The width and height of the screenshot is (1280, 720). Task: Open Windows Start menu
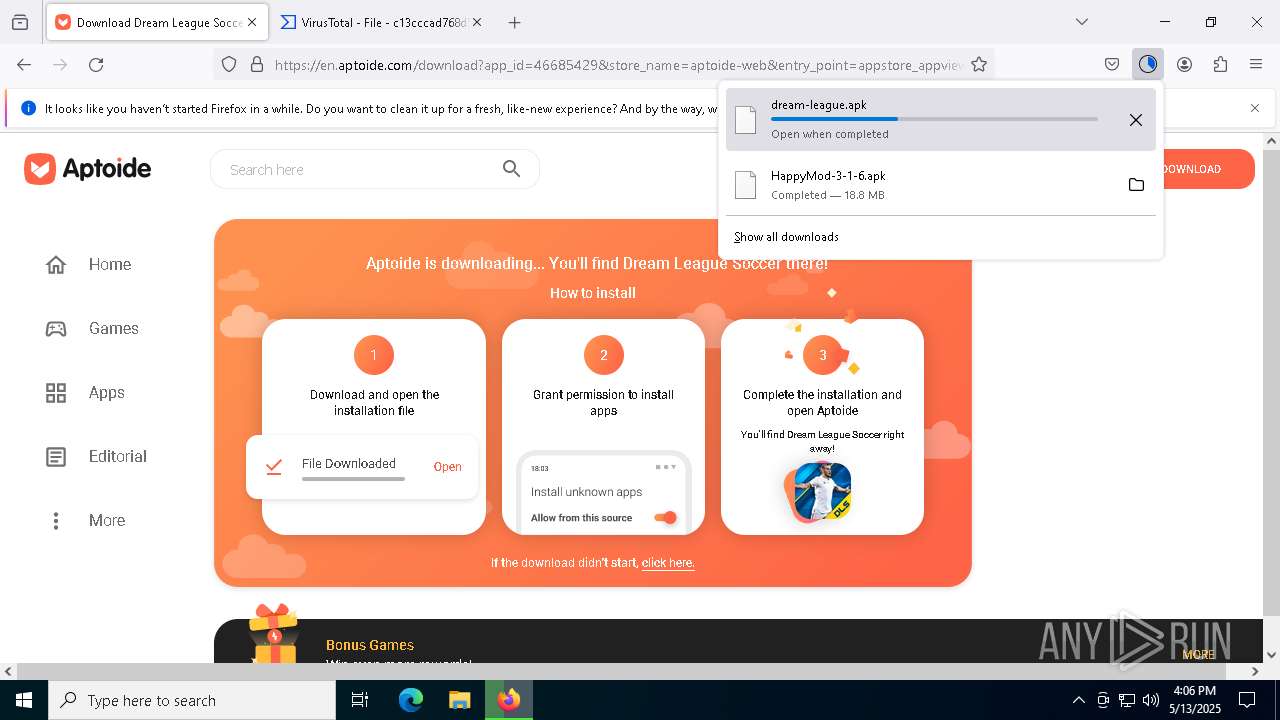[24, 700]
